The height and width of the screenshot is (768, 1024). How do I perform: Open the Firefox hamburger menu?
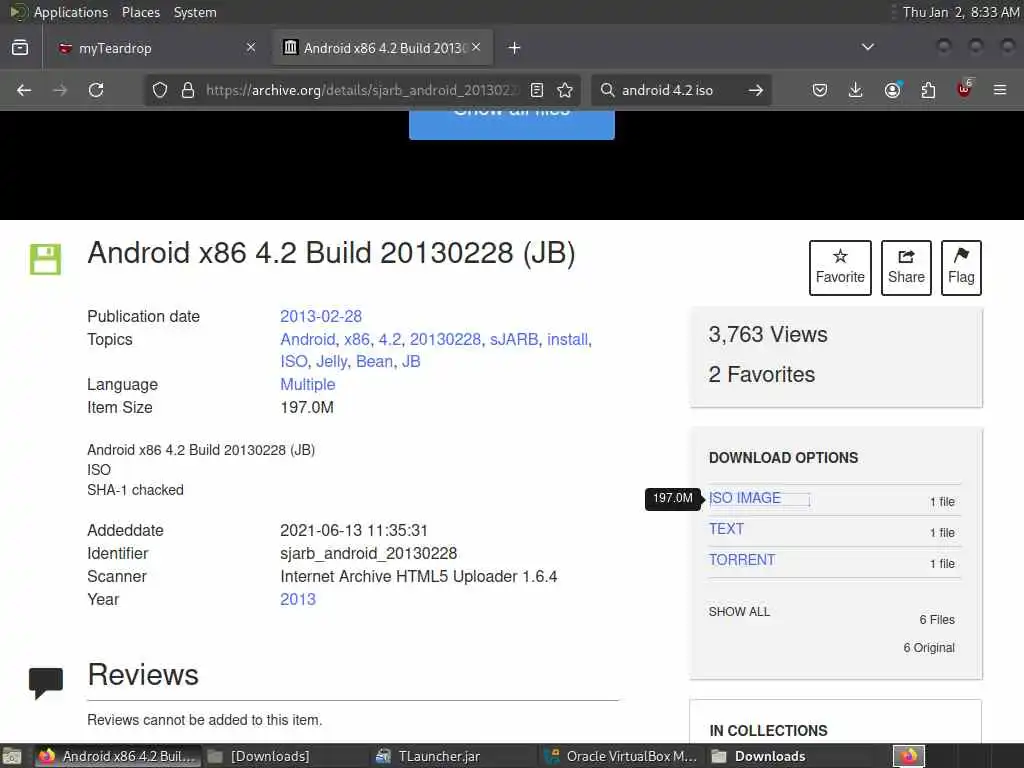tap(1000, 90)
